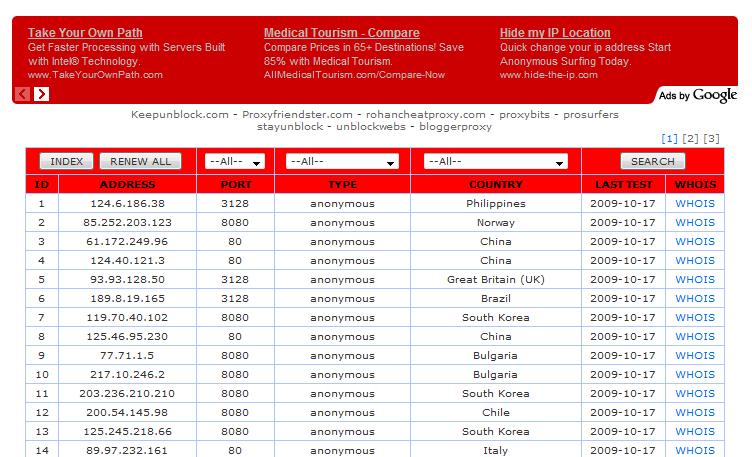Open the Ads by Google link

click(698, 95)
